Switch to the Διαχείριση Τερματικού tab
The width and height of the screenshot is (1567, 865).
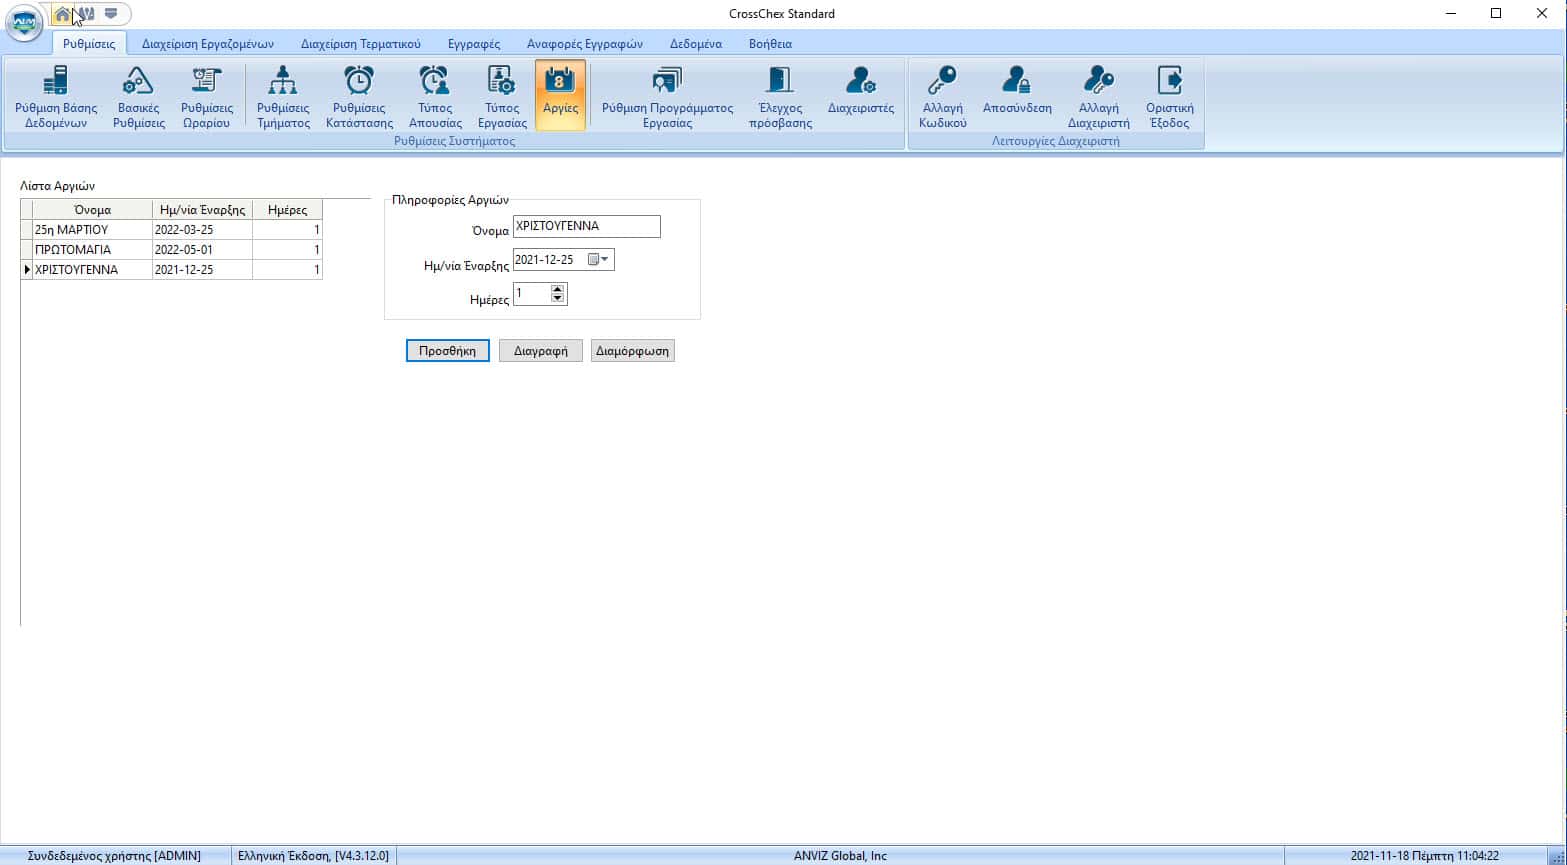[x=361, y=44]
